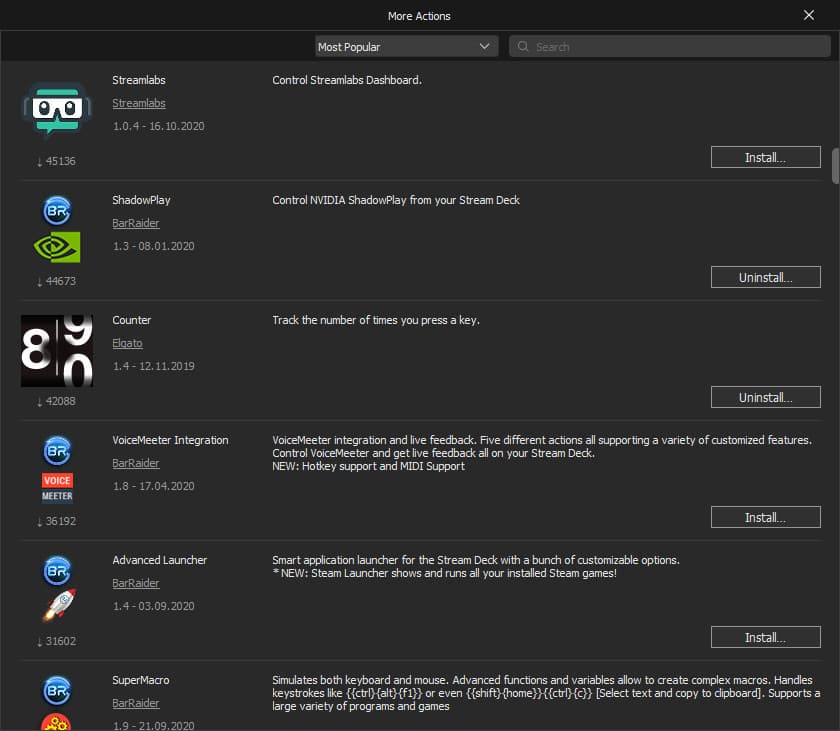Install VoiceMeeter Integration plugin
Viewport: 840px width, 731px height.
(766, 517)
